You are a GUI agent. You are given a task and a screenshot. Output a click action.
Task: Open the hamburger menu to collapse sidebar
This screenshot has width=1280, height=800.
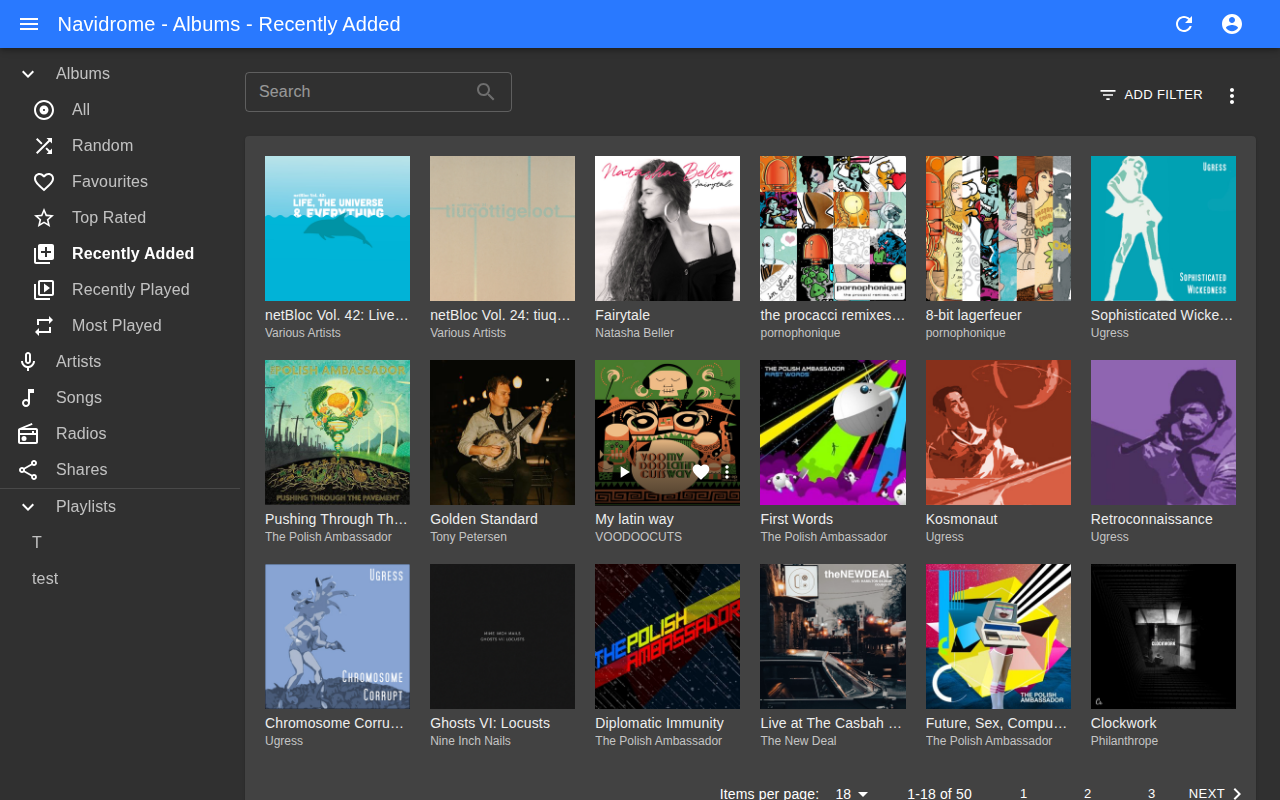(x=28, y=24)
